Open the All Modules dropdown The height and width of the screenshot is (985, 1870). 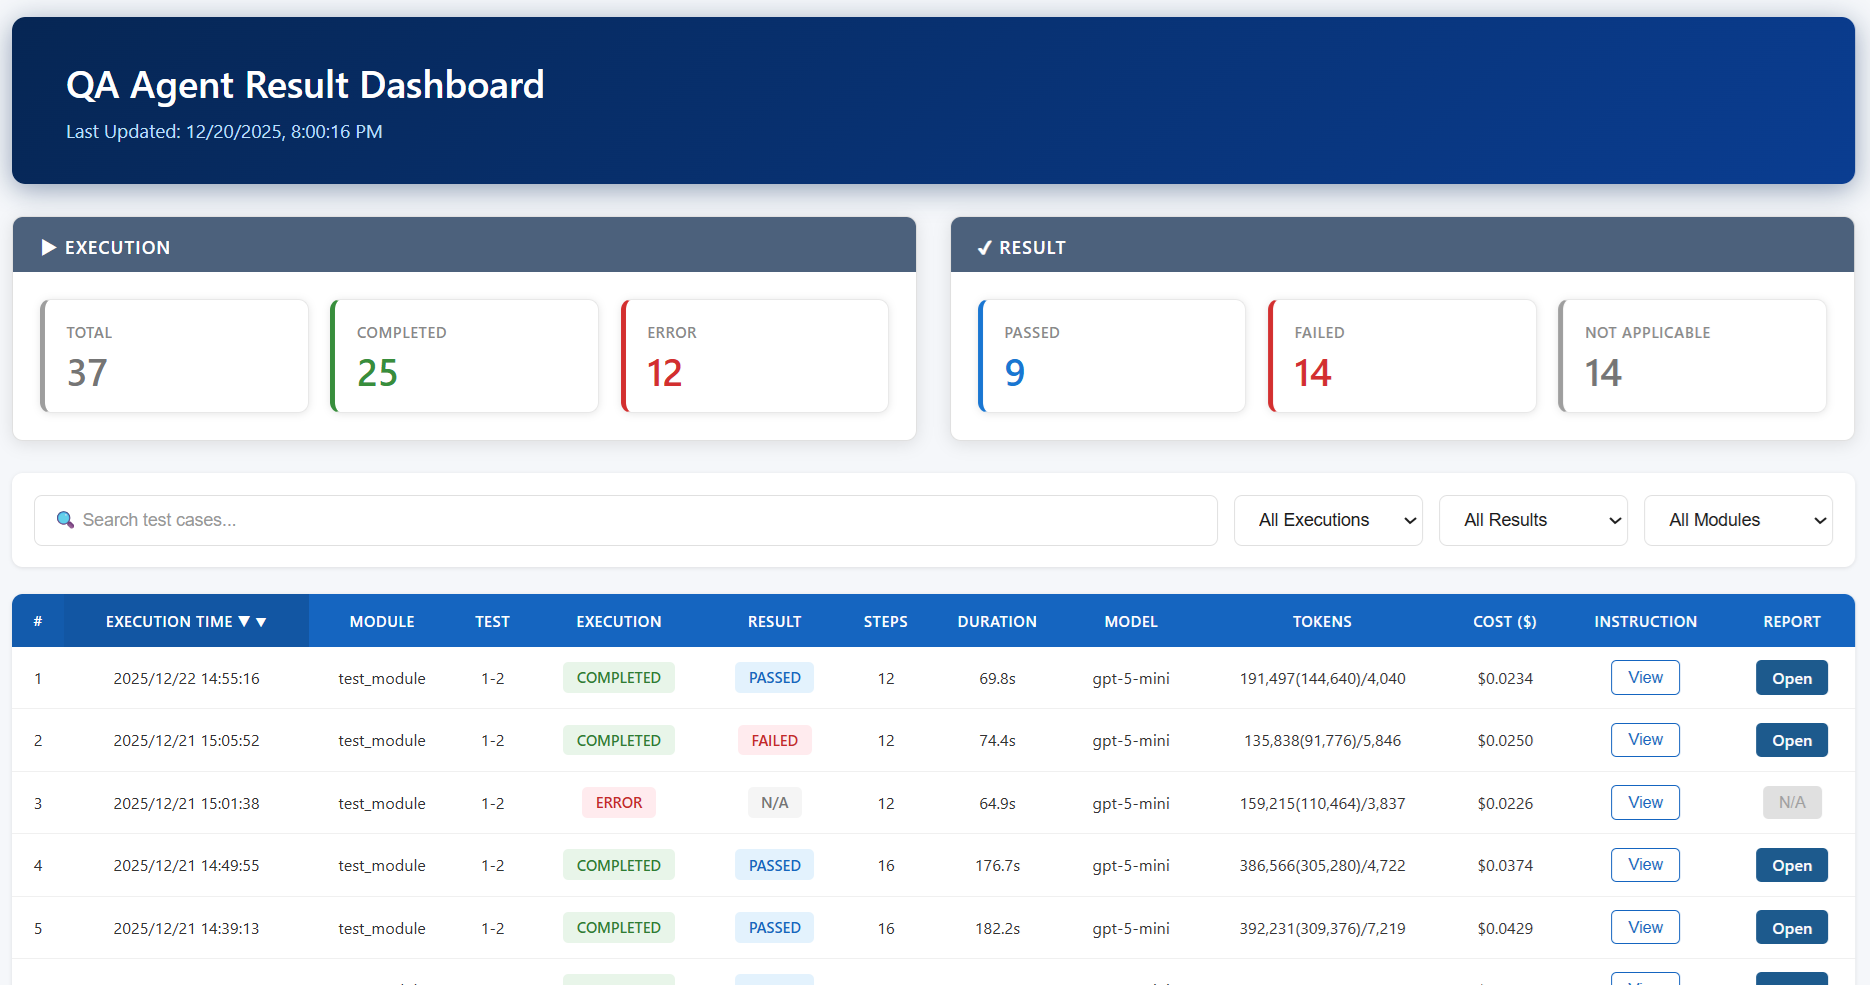click(1738, 520)
